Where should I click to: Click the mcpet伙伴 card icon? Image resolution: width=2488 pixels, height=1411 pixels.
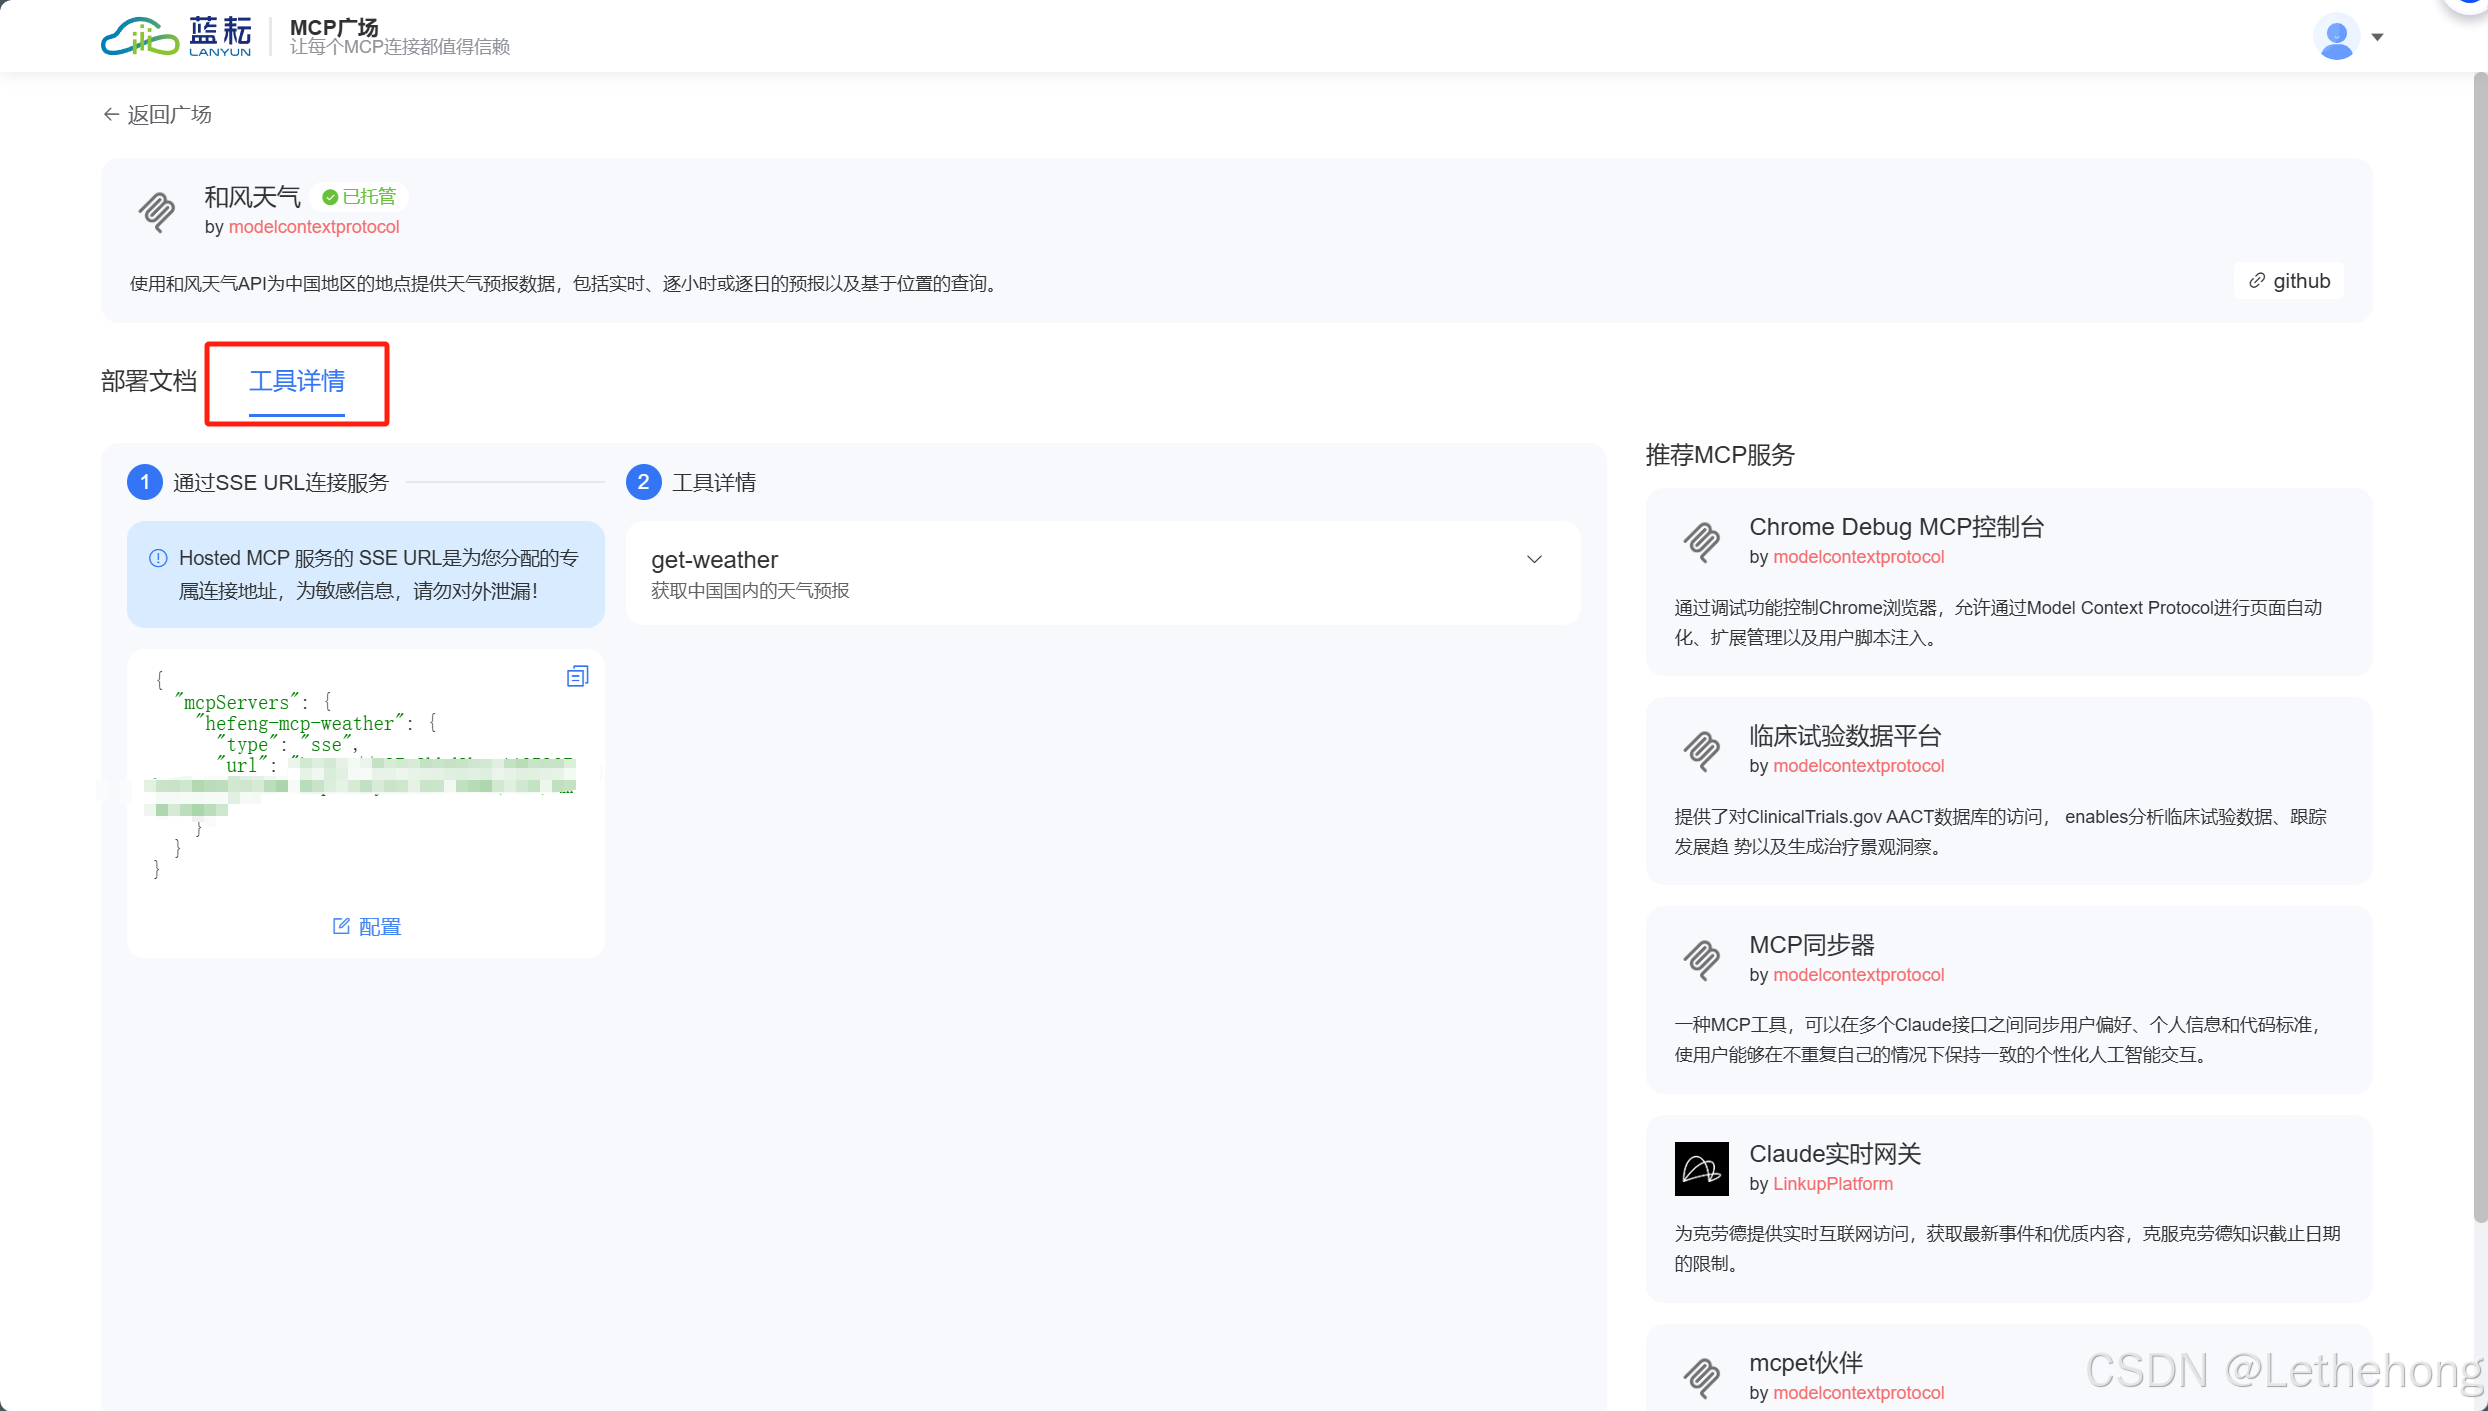(x=1702, y=1377)
